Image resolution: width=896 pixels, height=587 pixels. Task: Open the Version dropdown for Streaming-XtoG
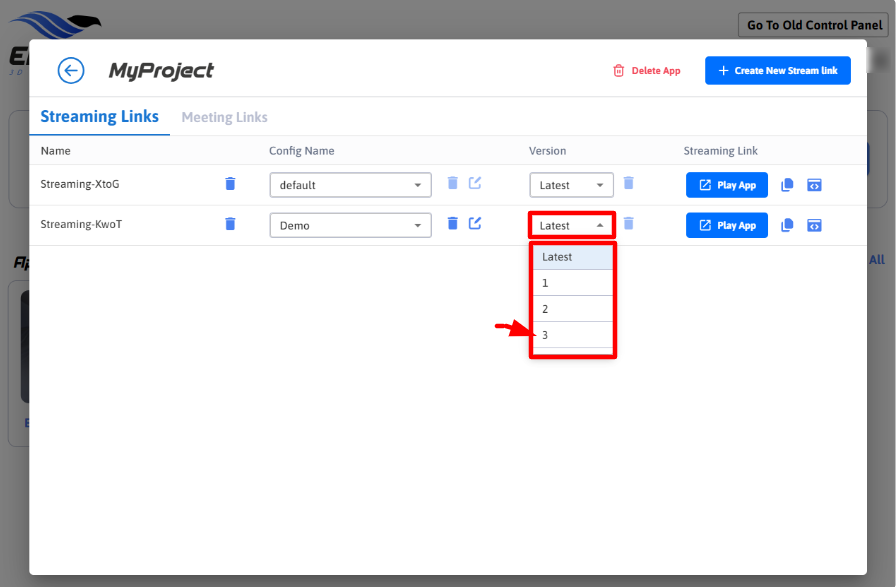point(571,185)
